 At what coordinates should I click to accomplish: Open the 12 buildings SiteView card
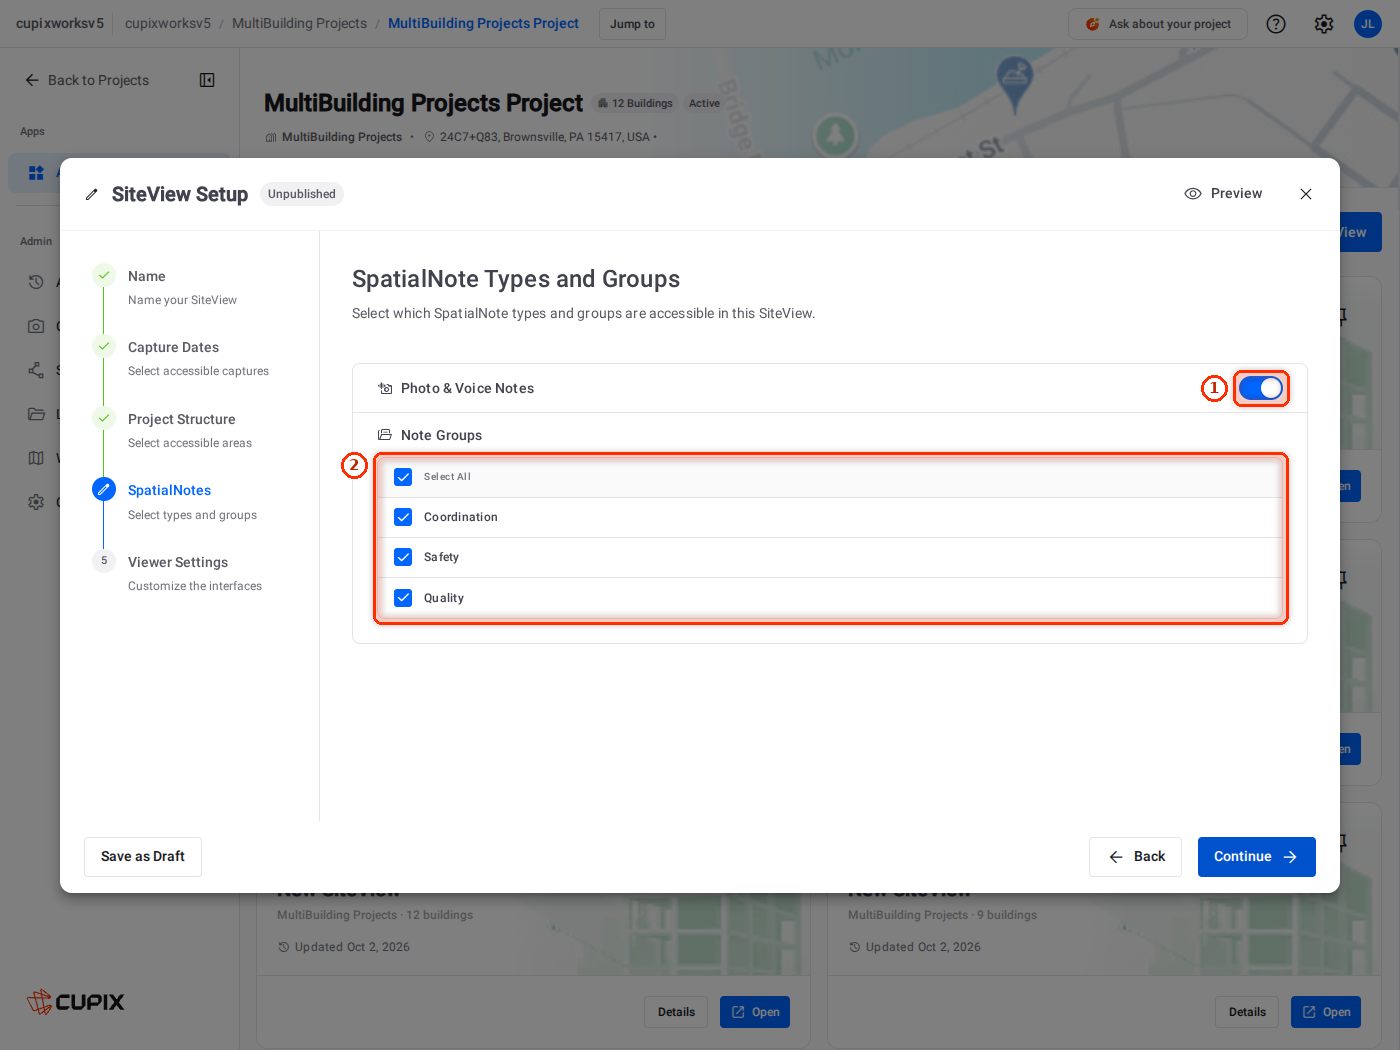(755, 1012)
